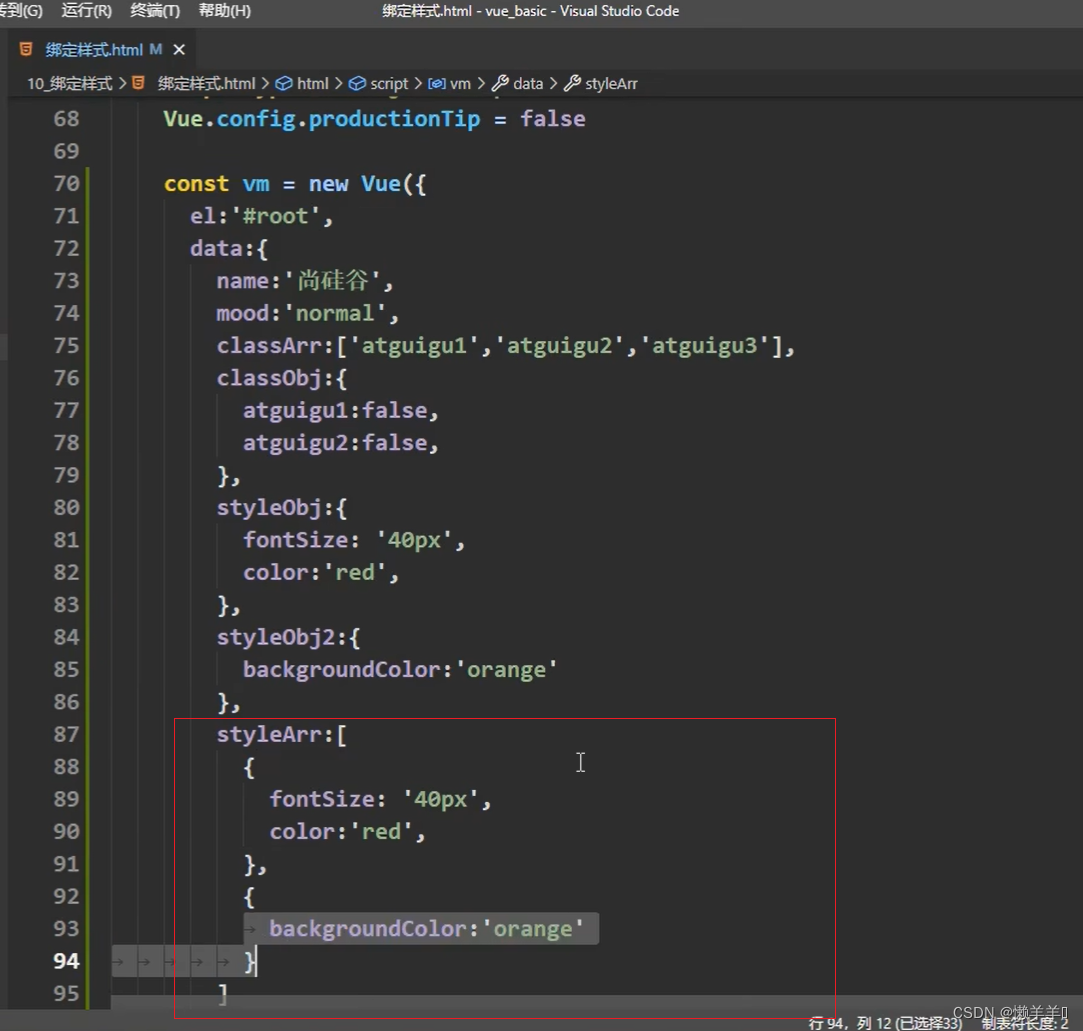Click the 行 94, 列 12 cursor position indicator
This screenshot has width=1083, height=1031.
pyautogui.click(x=885, y=1023)
